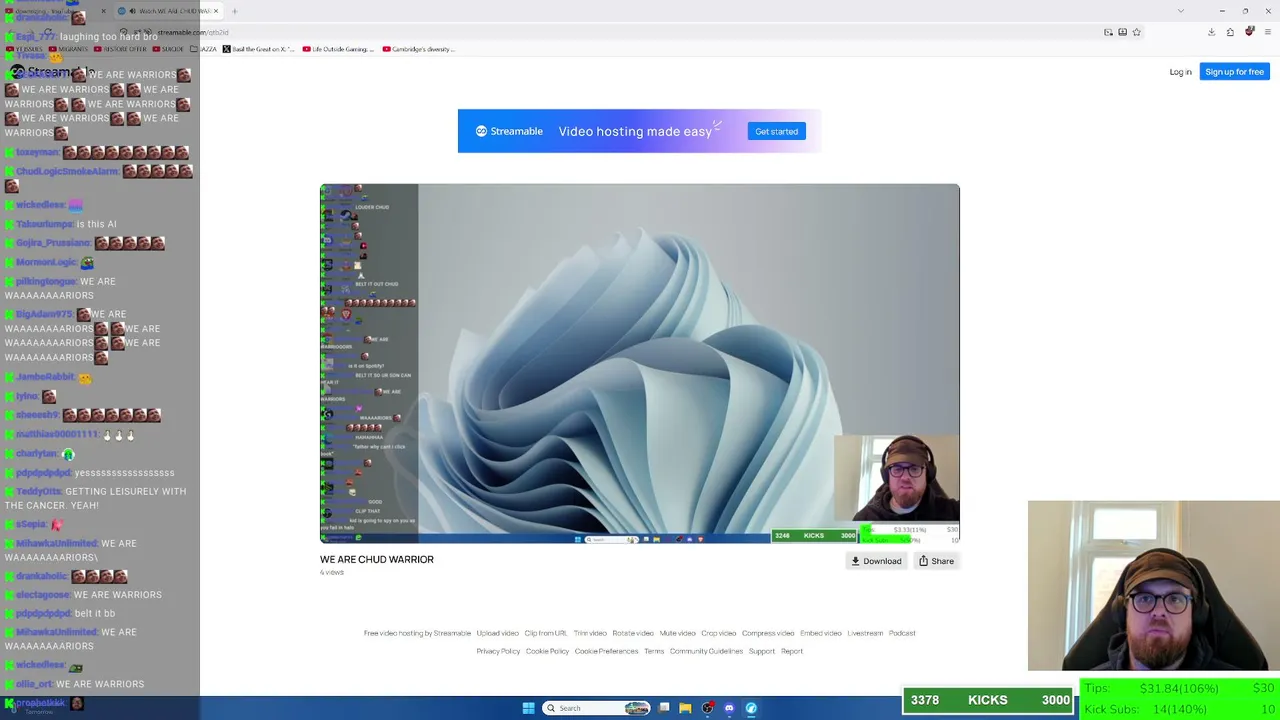Click the picture-in-picture icon in the address bar

1108,32
